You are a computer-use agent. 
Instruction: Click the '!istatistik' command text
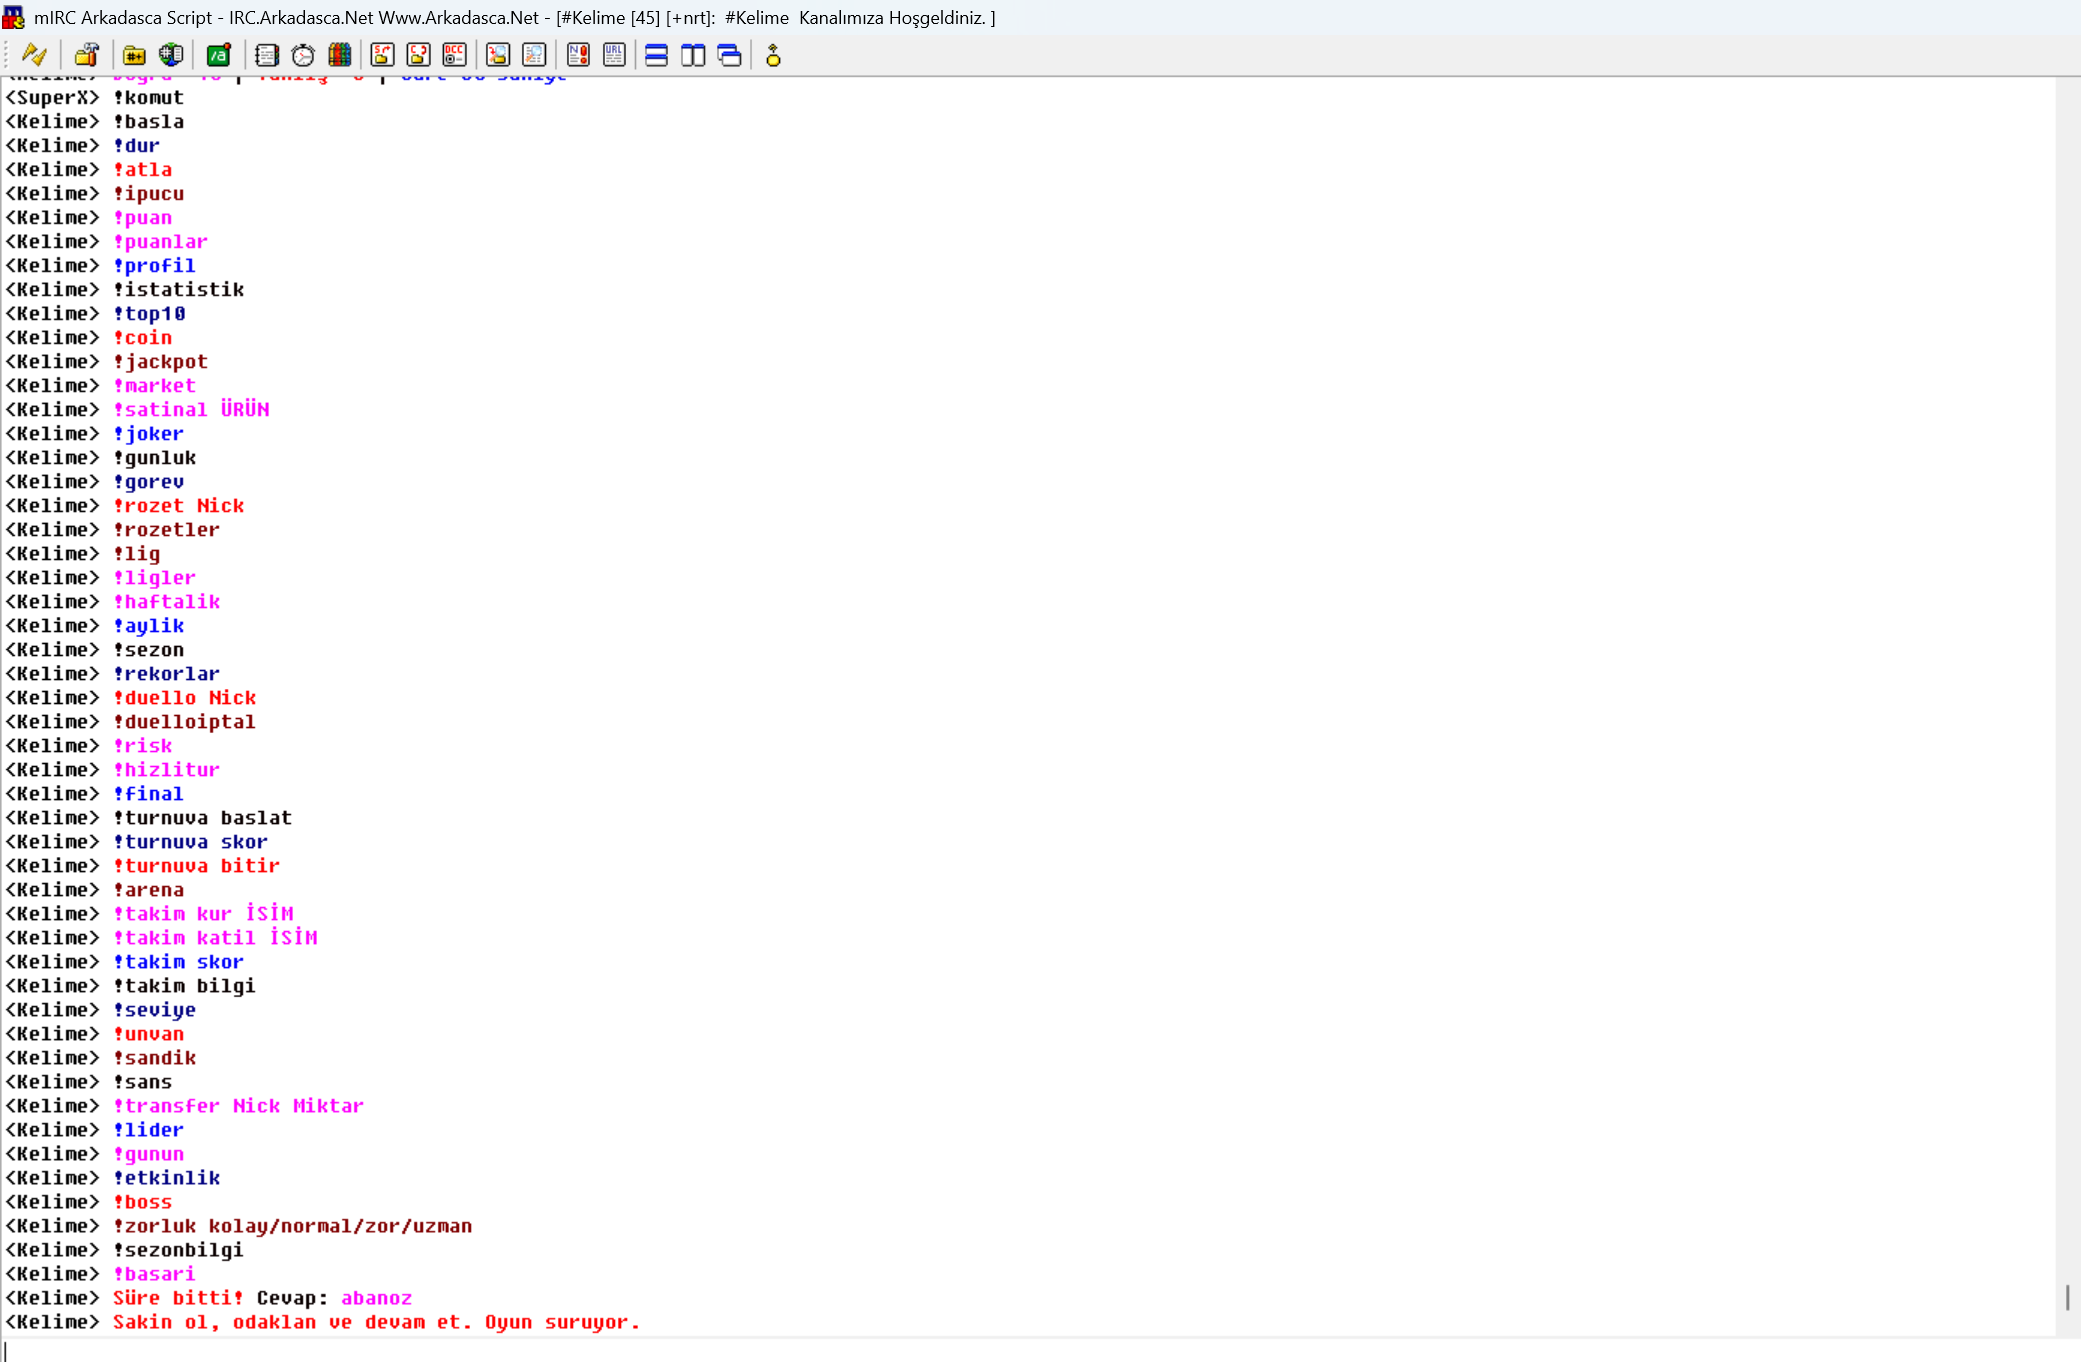pyautogui.click(x=178, y=290)
